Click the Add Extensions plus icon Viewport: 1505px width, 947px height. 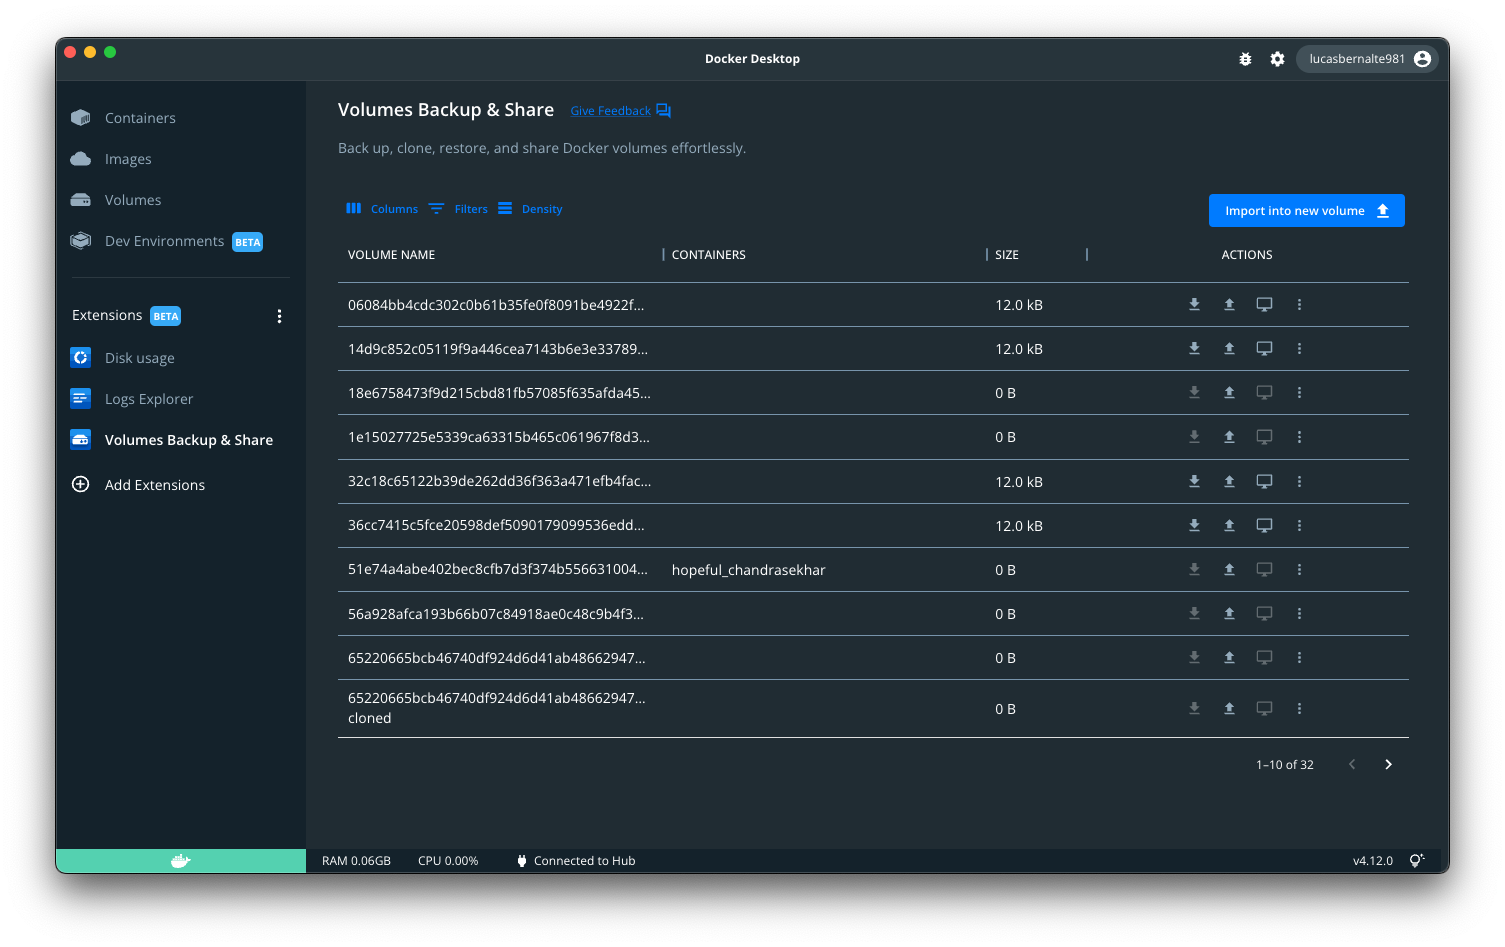coord(81,485)
